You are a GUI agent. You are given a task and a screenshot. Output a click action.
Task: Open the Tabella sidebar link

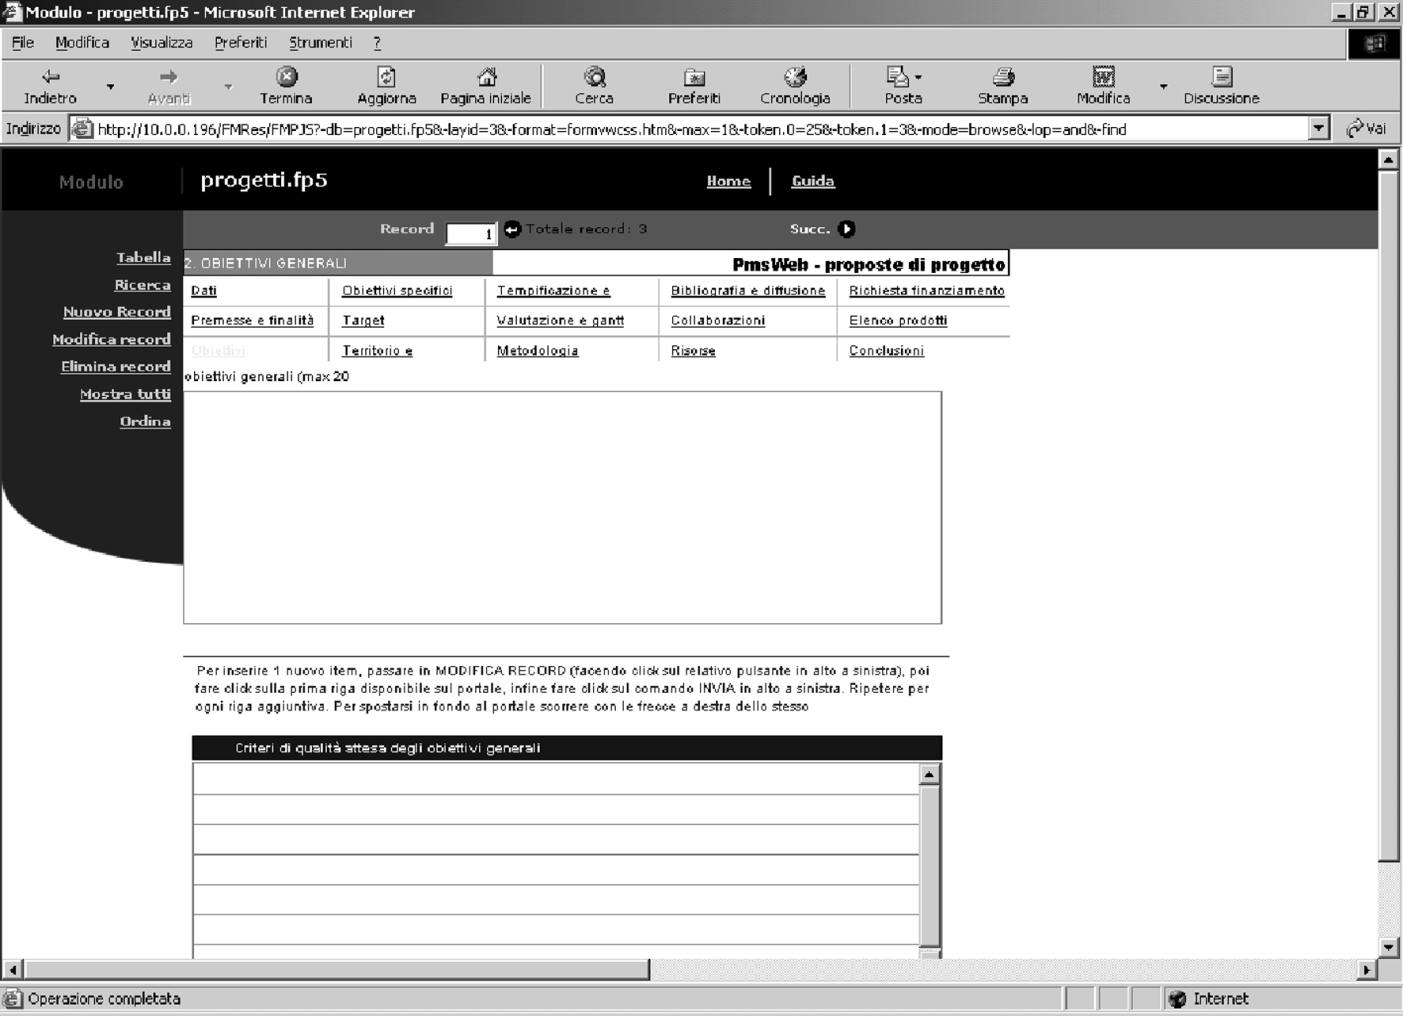point(143,257)
